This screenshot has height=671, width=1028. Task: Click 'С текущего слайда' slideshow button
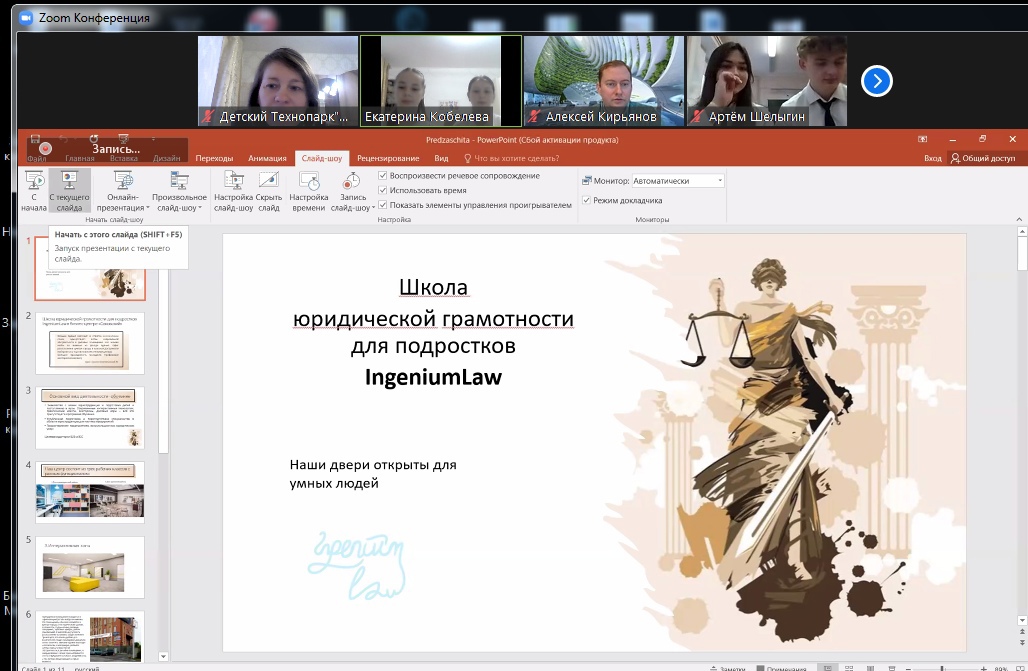69,190
